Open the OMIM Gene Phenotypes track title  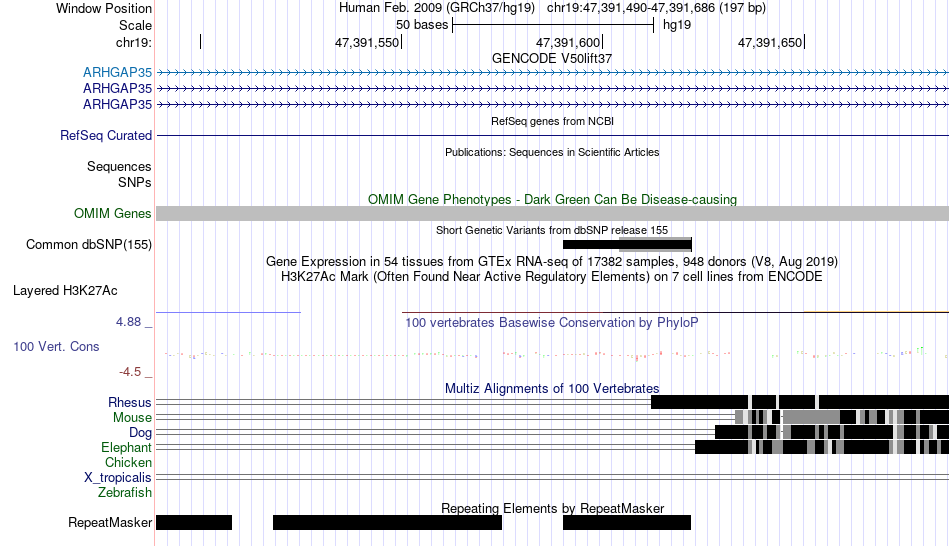[x=552, y=199]
